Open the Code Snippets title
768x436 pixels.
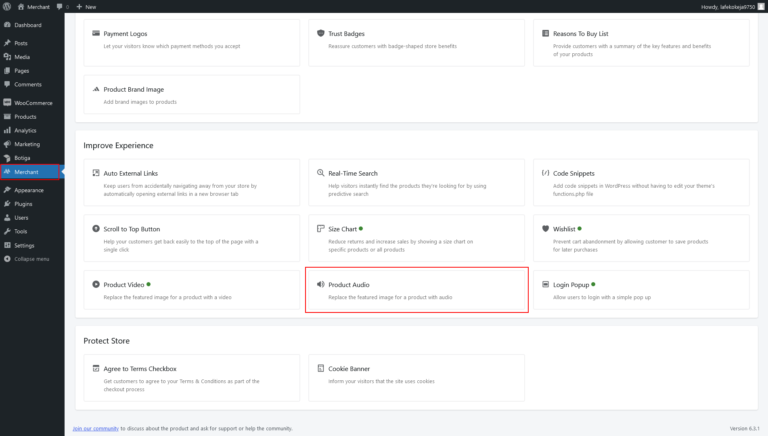tap(574, 173)
